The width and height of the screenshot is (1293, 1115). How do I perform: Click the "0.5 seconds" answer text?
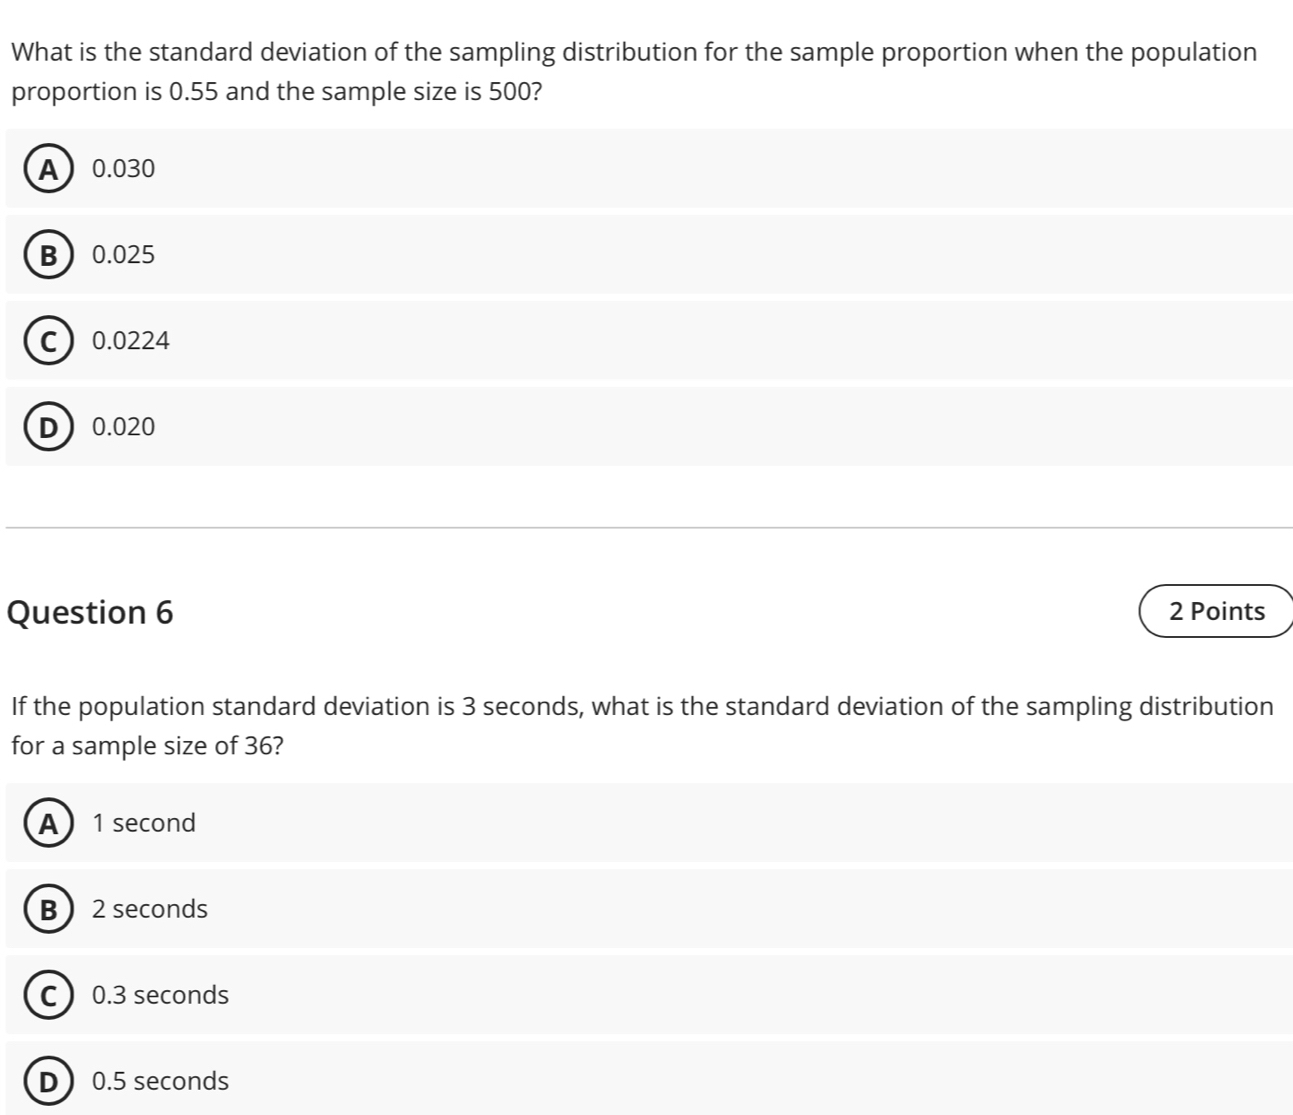(160, 1081)
